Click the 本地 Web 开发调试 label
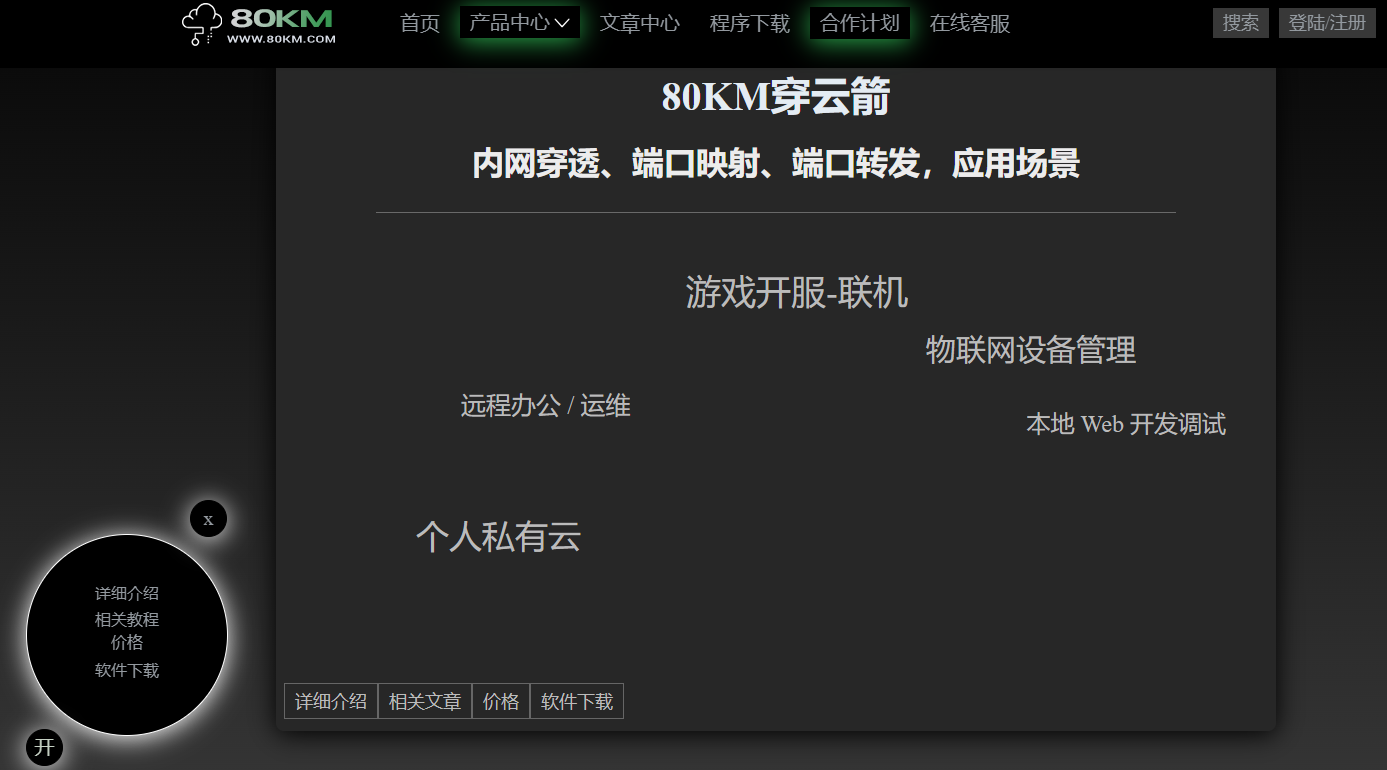This screenshot has width=1387, height=770. (x=1126, y=424)
